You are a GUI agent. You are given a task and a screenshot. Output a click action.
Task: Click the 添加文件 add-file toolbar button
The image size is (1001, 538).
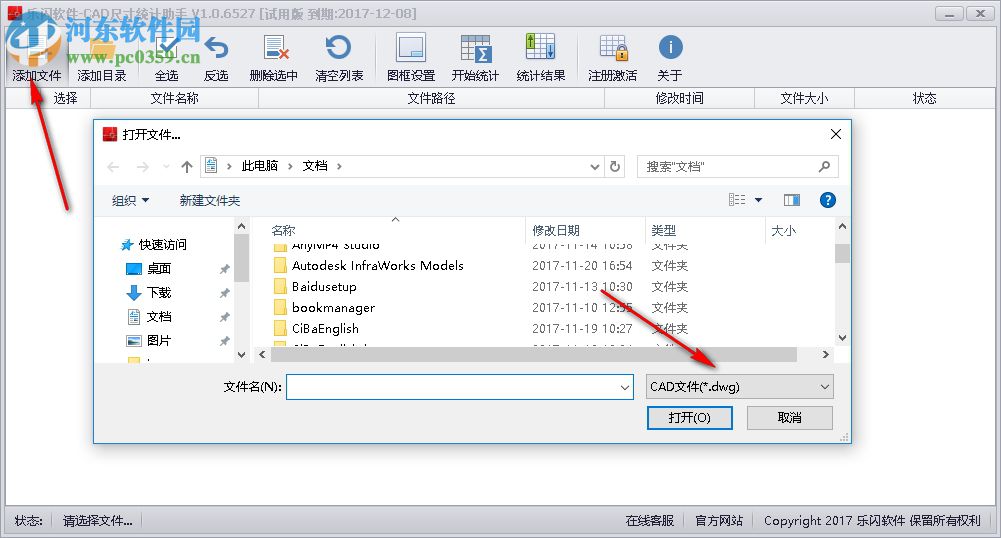pos(36,57)
